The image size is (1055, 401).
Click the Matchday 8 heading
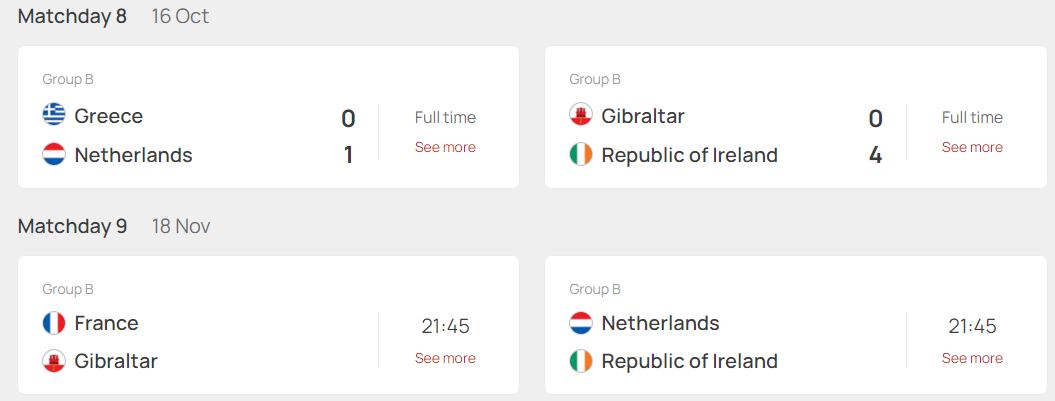72,16
